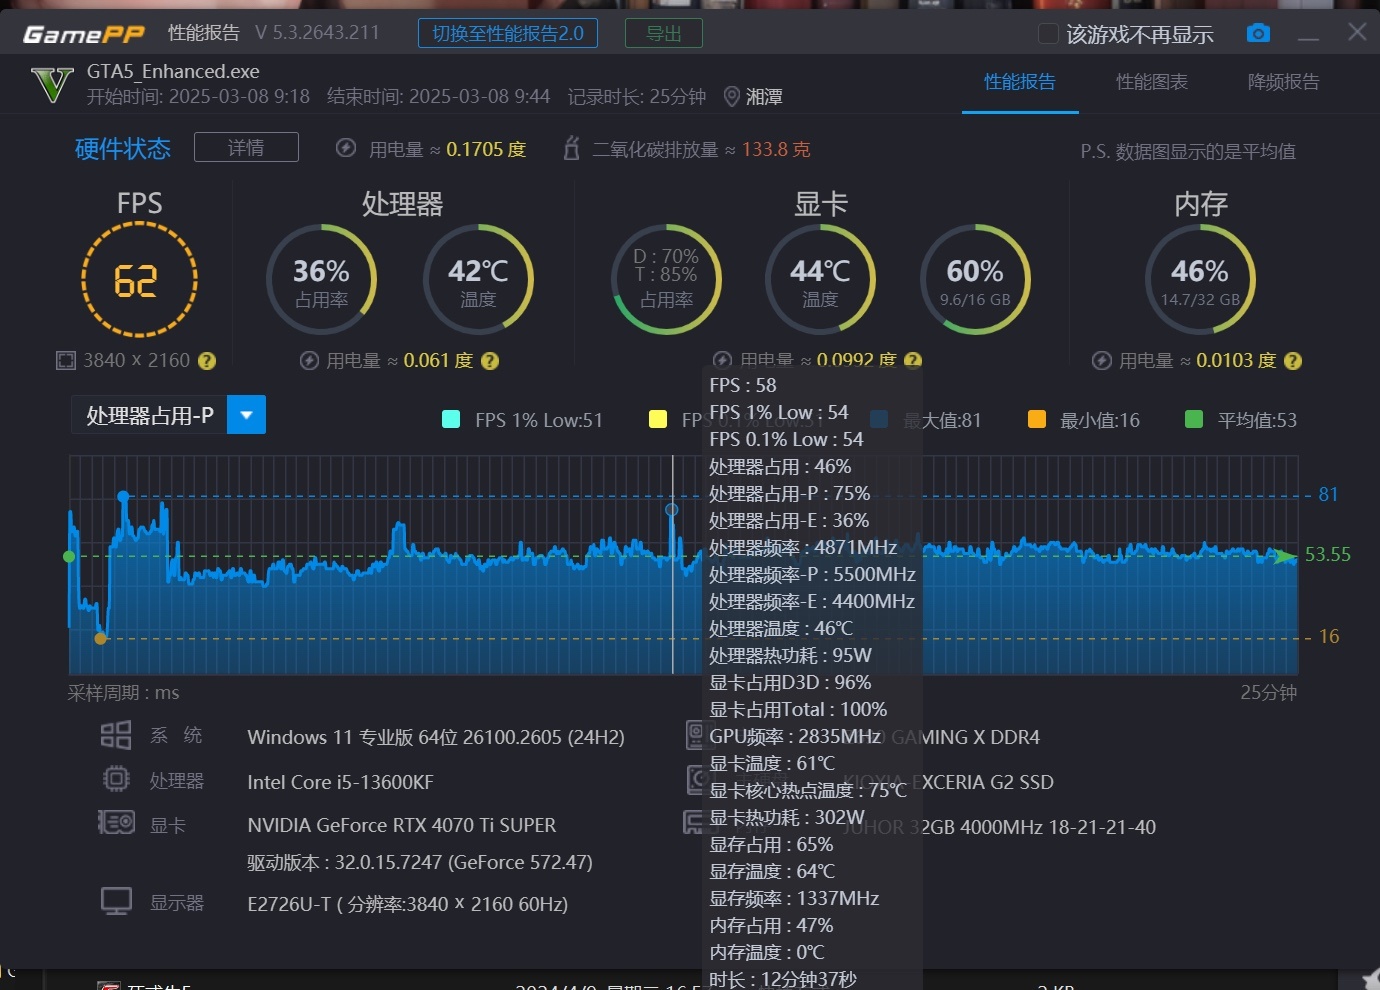1380x990 pixels.
Task: Click the CO2 emission bottle icon
Action: [571, 148]
